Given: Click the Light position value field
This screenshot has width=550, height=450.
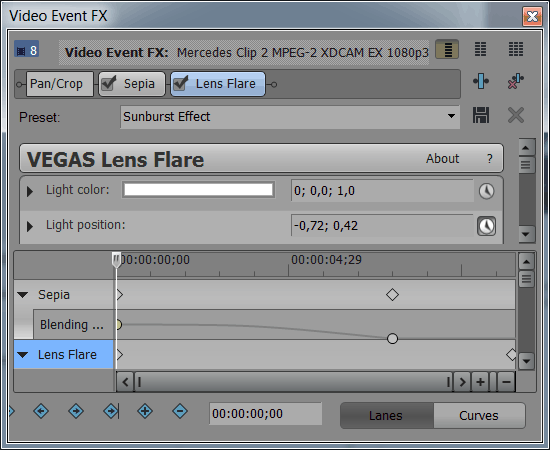Looking at the screenshot, I should 382,226.
